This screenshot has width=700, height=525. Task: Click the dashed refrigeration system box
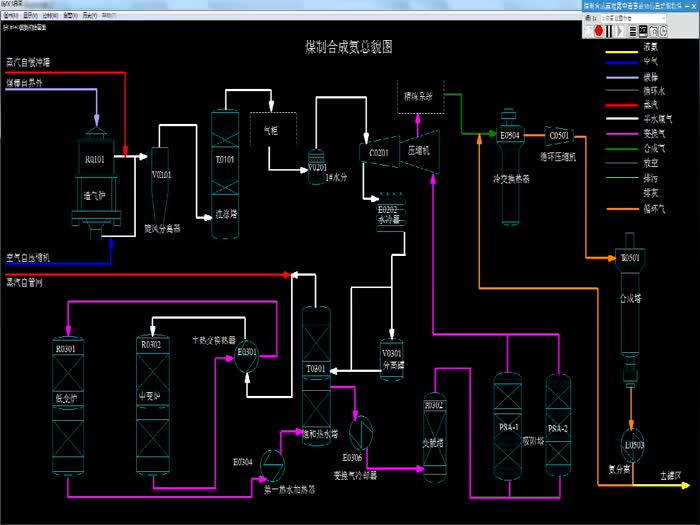pyautogui.click(x=418, y=98)
